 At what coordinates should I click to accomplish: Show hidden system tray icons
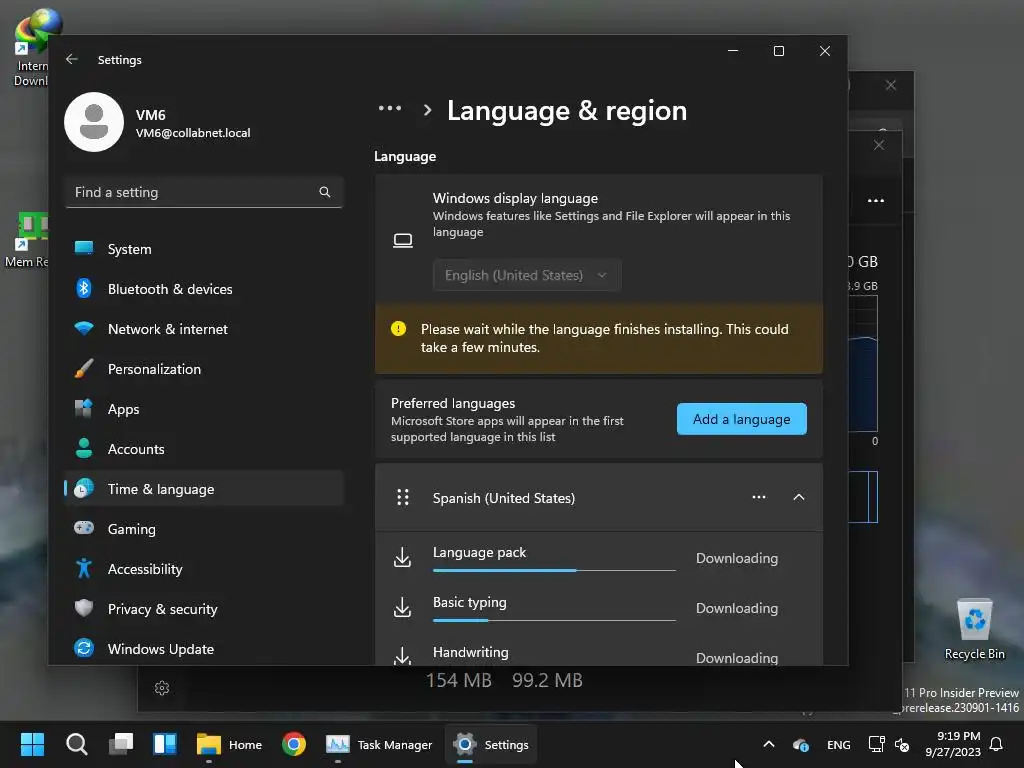[769, 744]
